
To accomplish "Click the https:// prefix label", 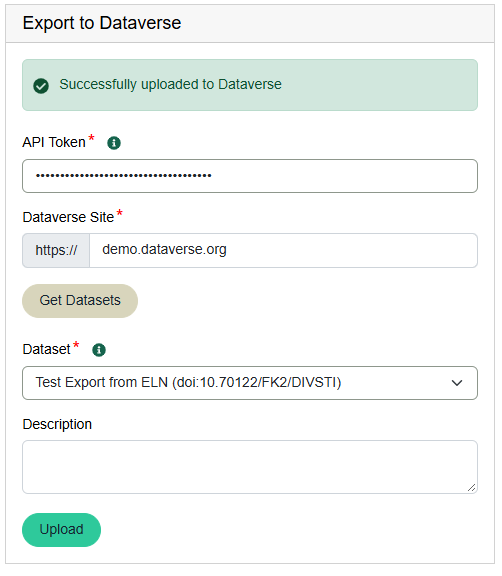I will tap(56, 250).
